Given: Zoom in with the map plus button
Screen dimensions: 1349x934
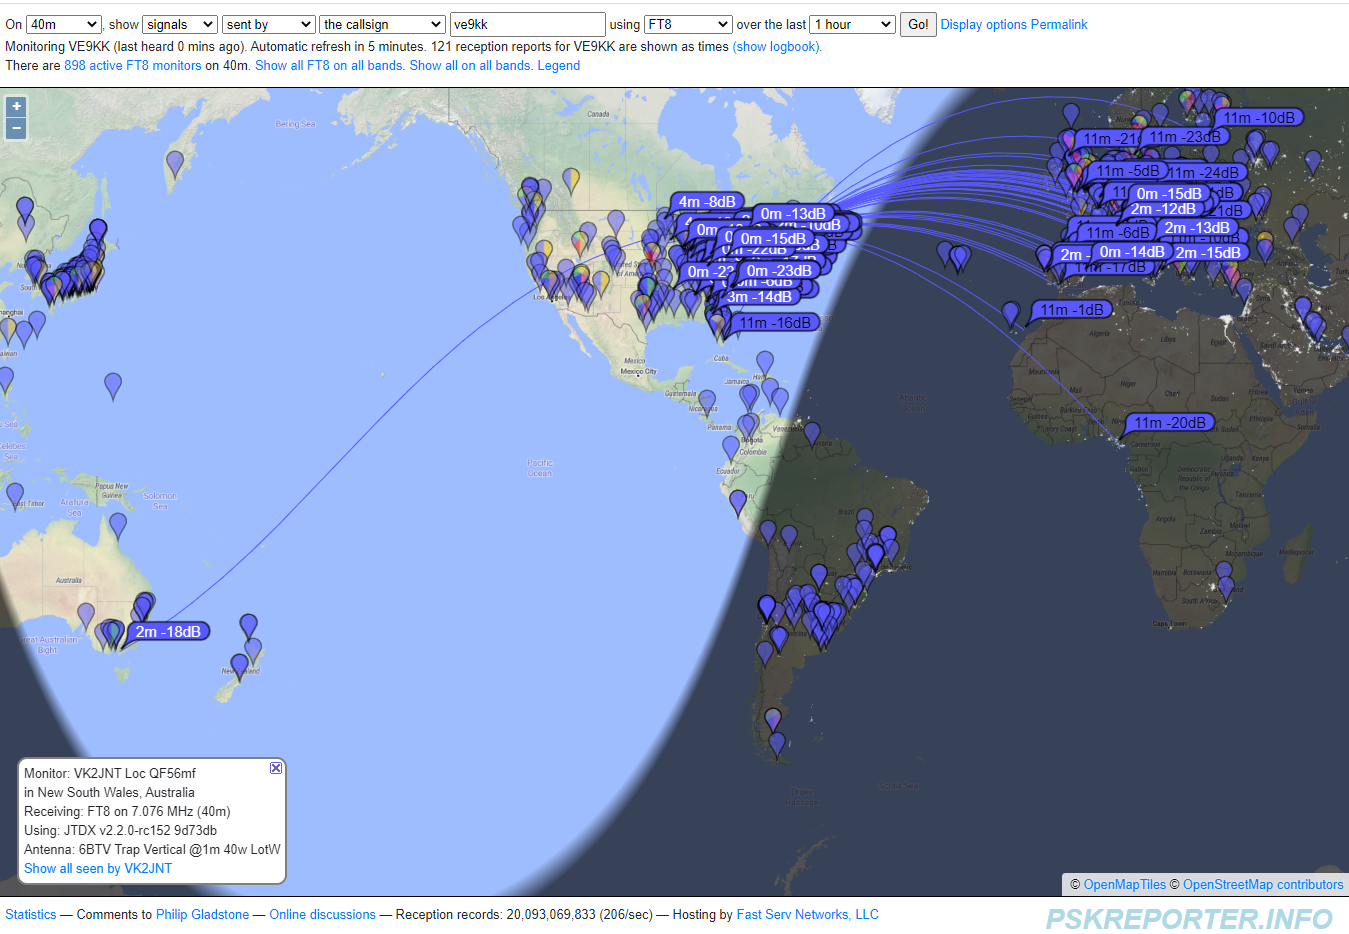Looking at the screenshot, I should 16,107.
